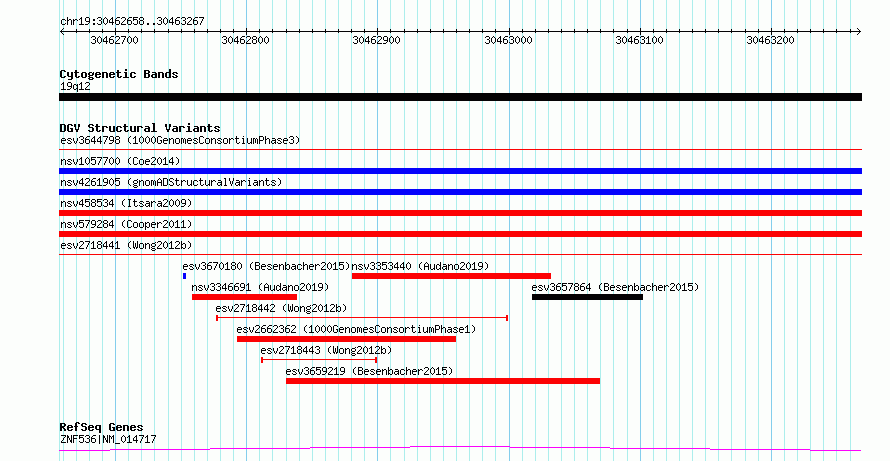Viewport: 890px width, 461px height.
Task: Click the ZNF536|NM_014717 gene label
Action: pyautogui.click(x=108, y=439)
